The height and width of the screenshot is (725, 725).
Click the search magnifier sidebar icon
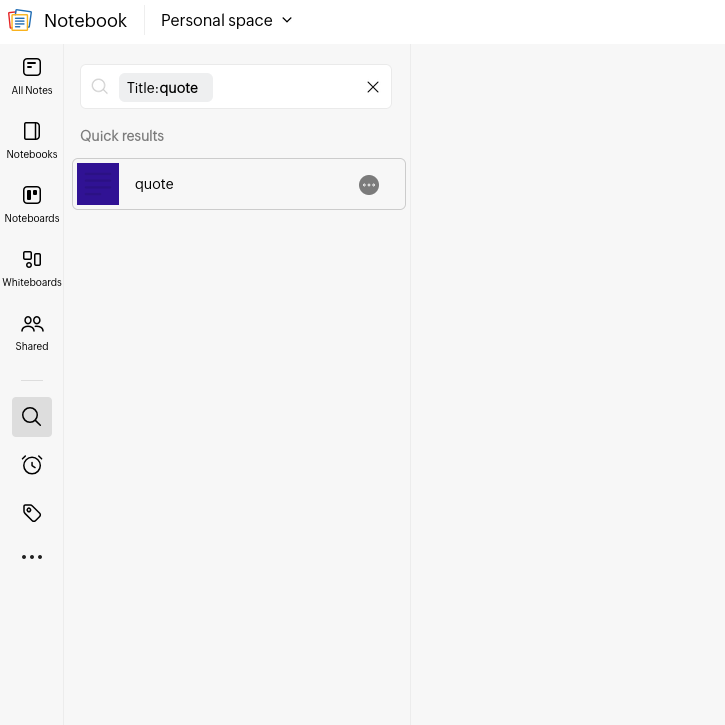coord(32,417)
